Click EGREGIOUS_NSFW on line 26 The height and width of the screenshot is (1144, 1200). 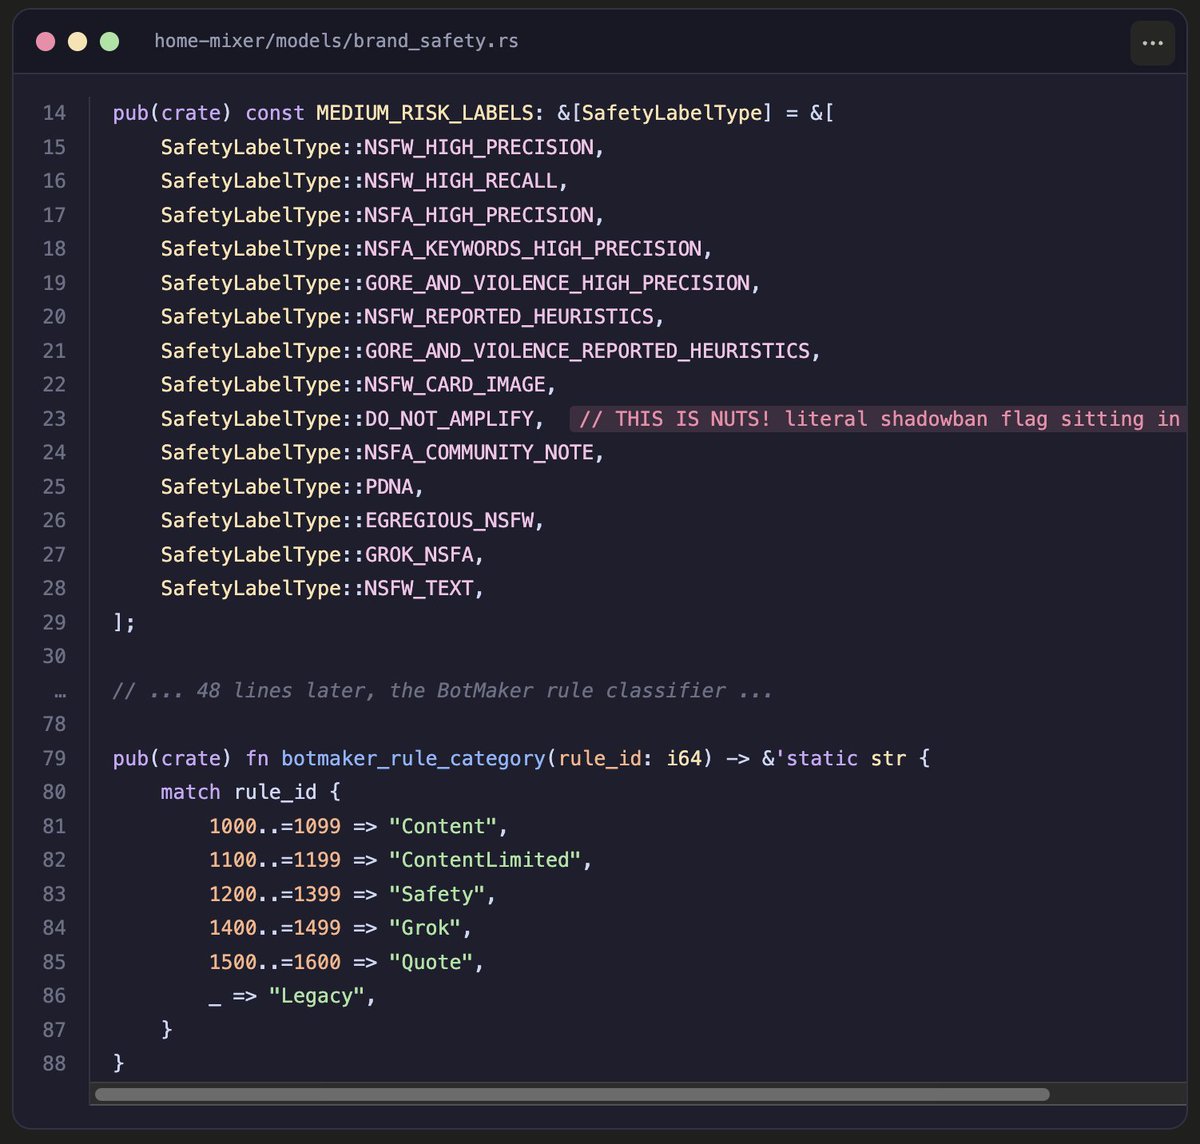[x=449, y=521]
